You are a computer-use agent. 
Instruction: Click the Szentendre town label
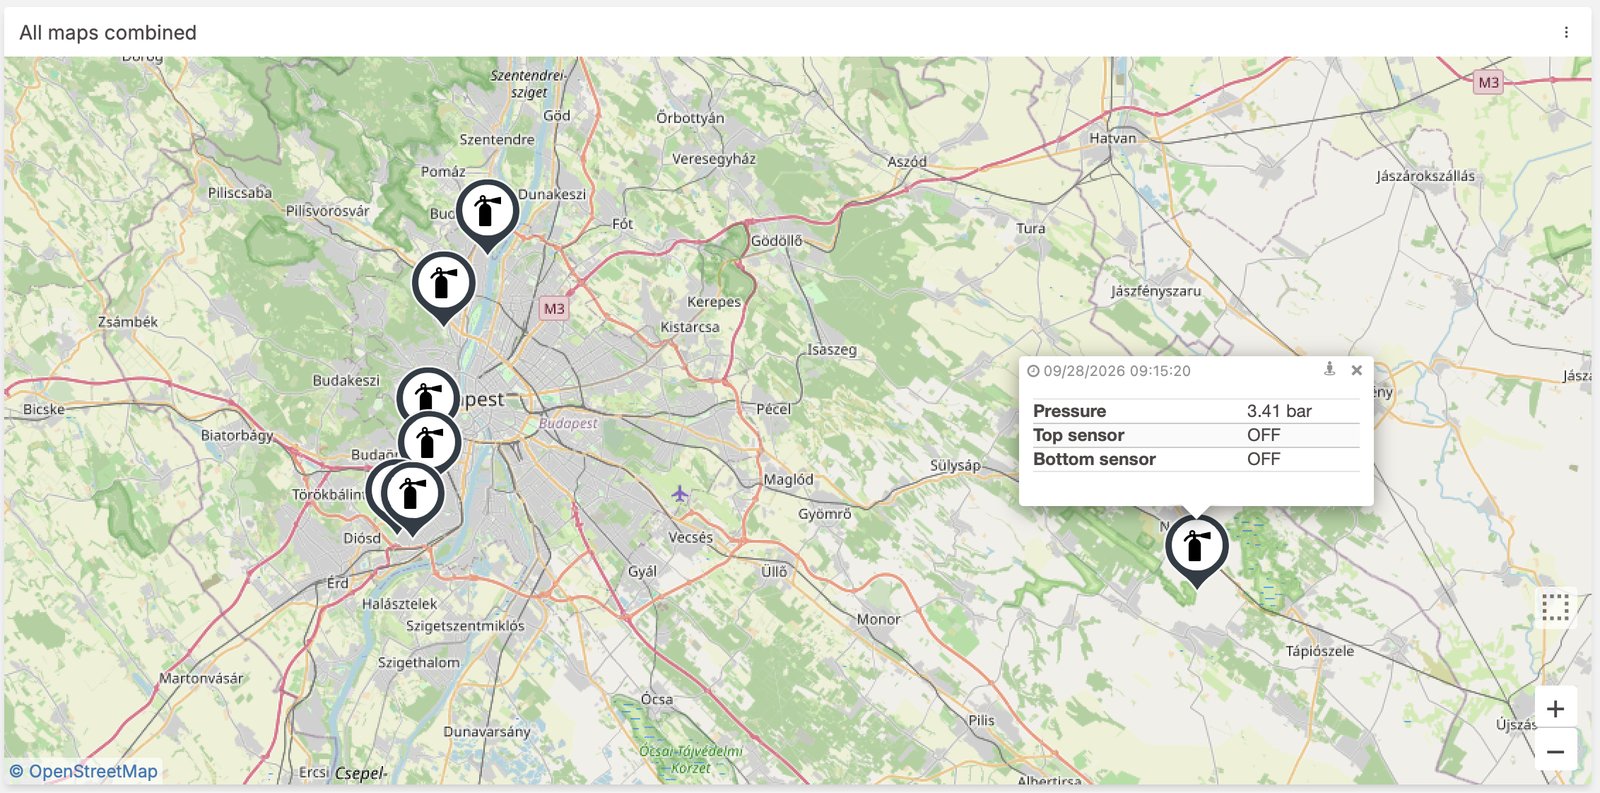tap(497, 139)
